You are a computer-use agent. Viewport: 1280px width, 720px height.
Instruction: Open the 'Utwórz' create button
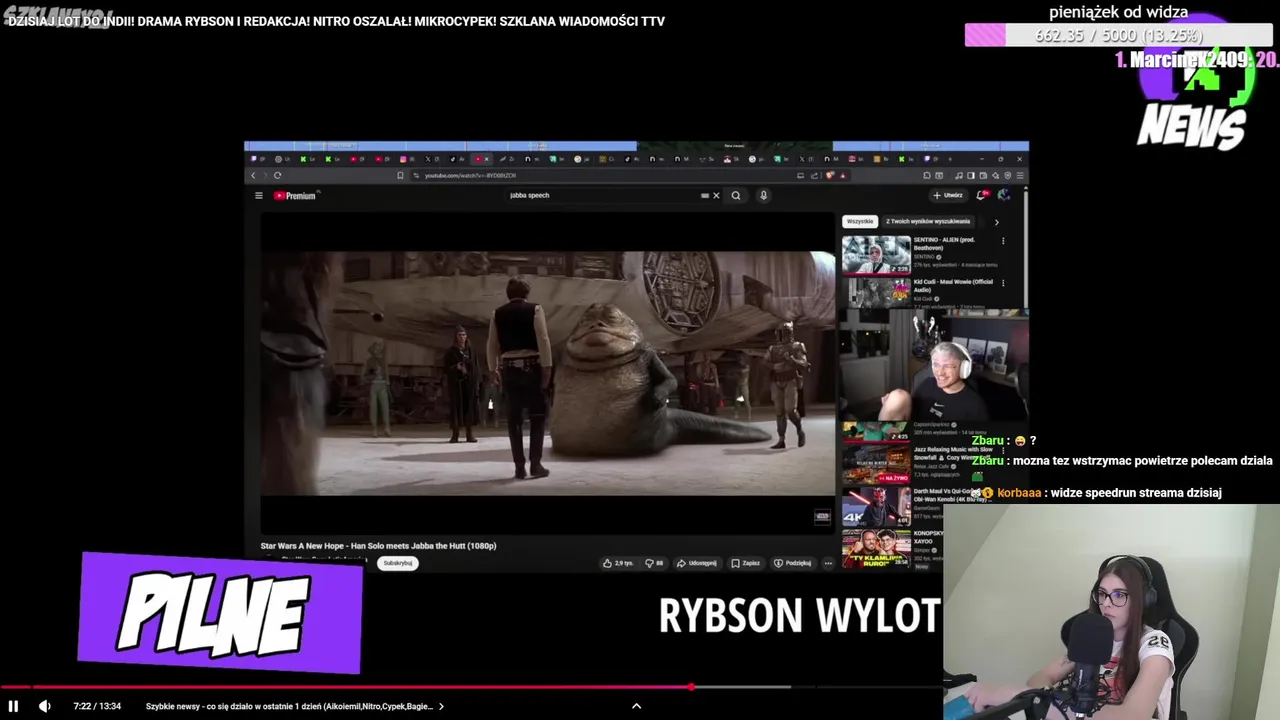pos(948,196)
